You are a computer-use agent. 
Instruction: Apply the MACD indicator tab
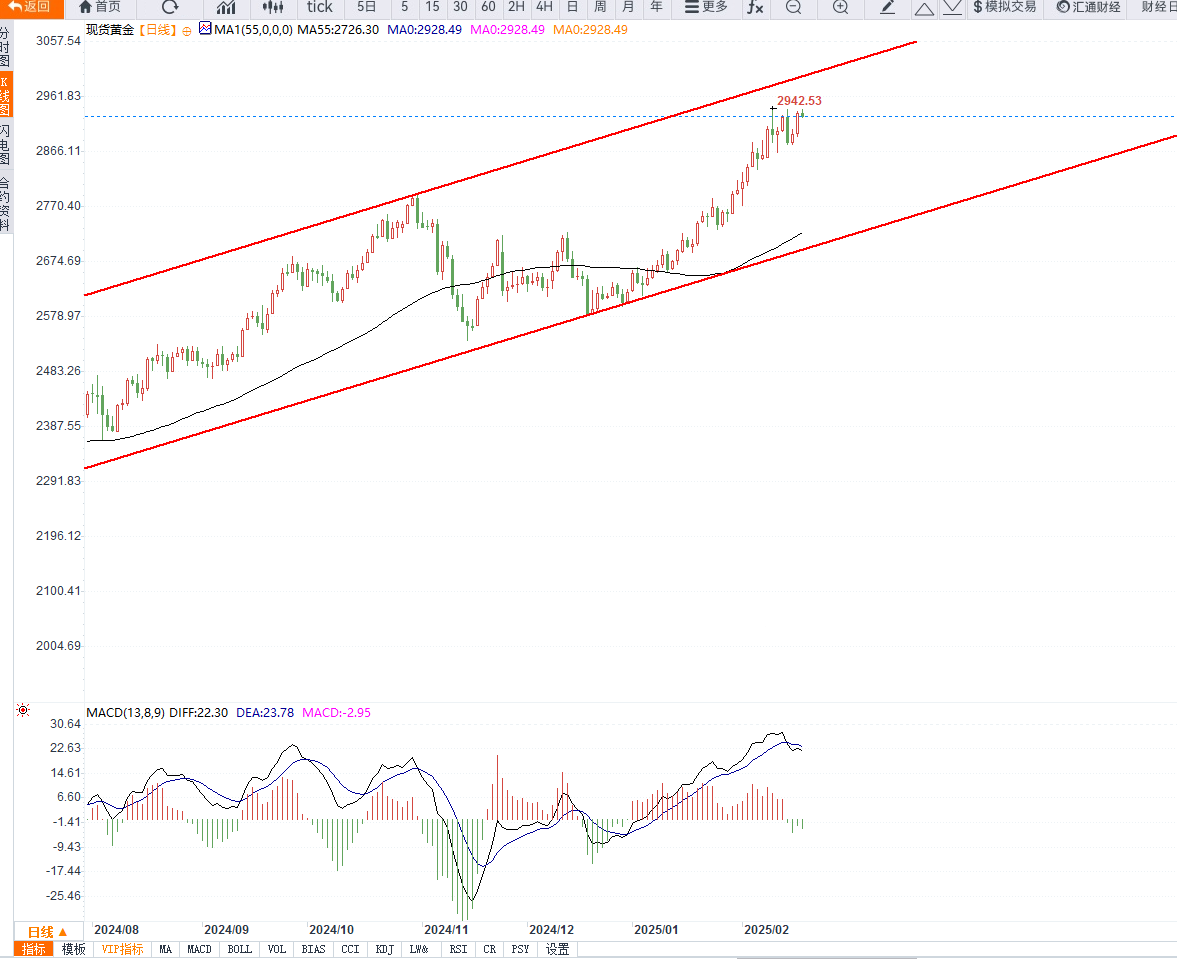pyautogui.click(x=199, y=949)
